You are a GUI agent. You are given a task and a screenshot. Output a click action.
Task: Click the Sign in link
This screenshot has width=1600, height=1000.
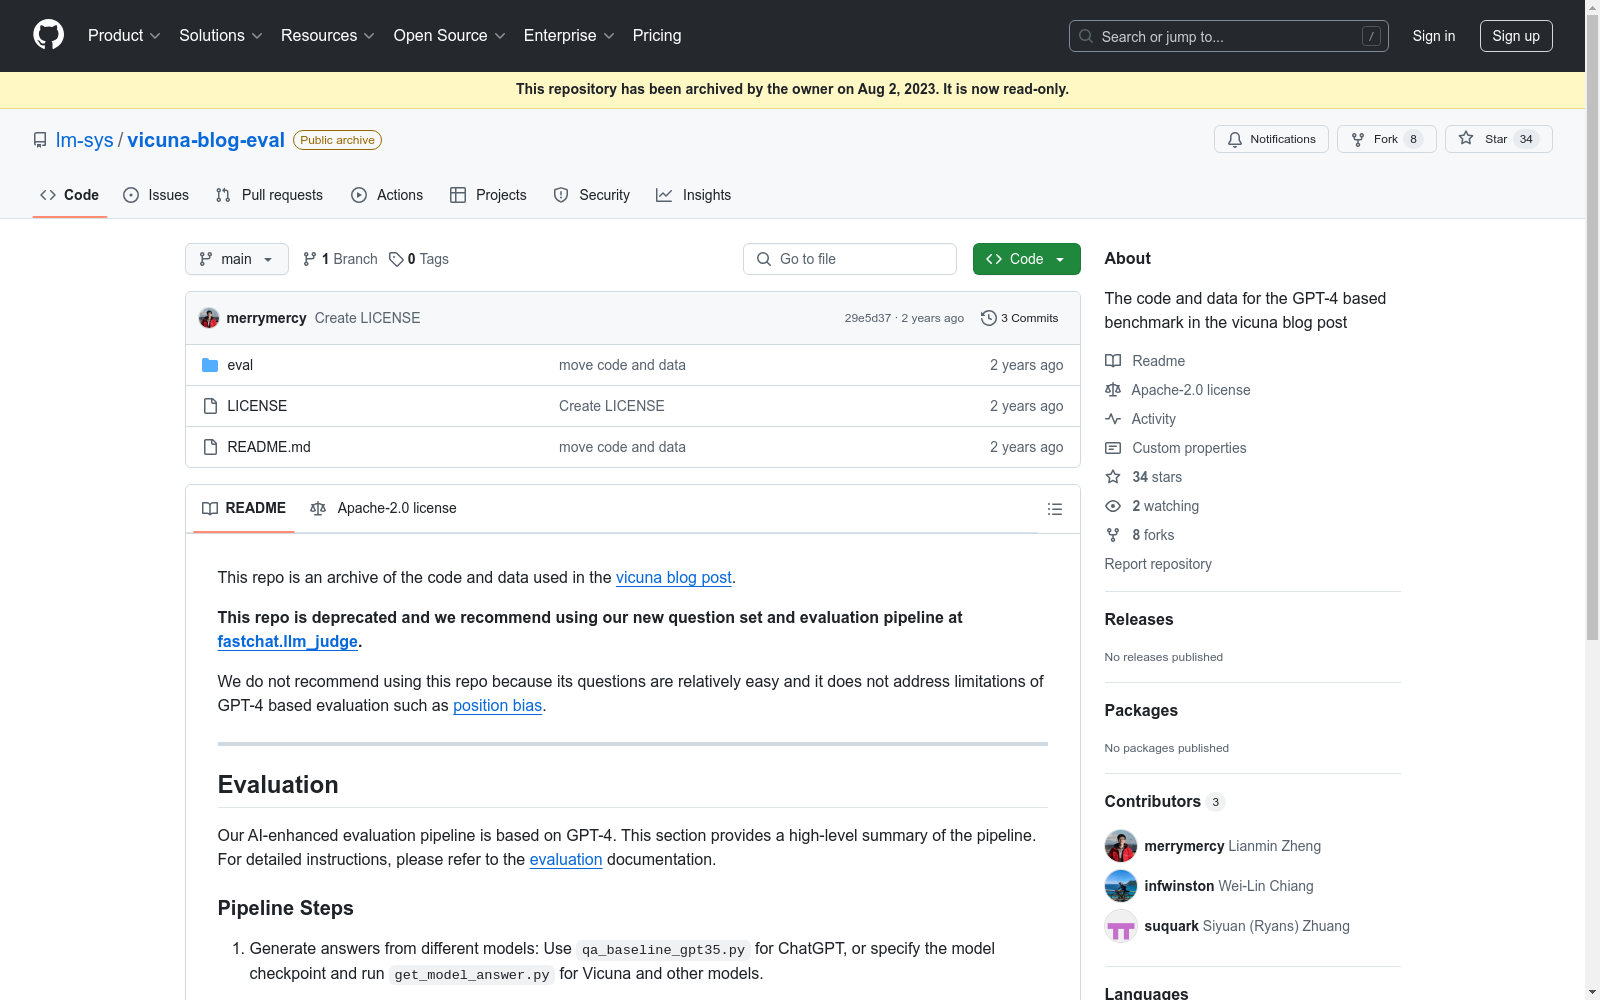(1433, 36)
